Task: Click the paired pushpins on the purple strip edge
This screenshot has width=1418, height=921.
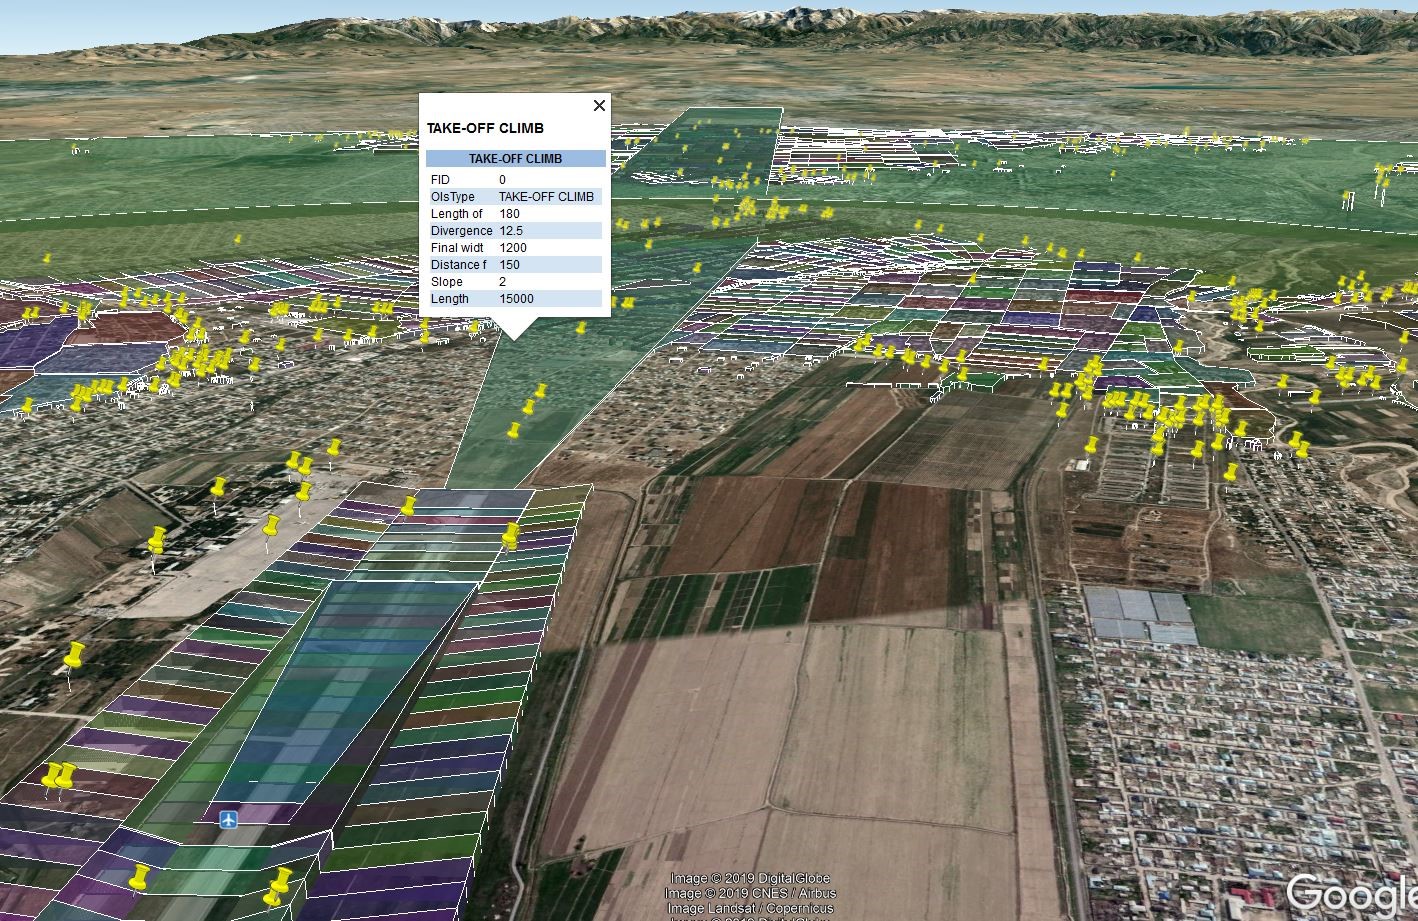Action: [58, 775]
